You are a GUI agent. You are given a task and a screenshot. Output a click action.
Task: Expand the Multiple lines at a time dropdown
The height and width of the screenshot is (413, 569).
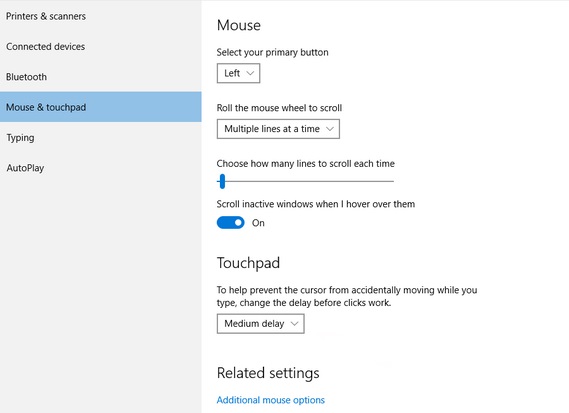tap(278, 129)
